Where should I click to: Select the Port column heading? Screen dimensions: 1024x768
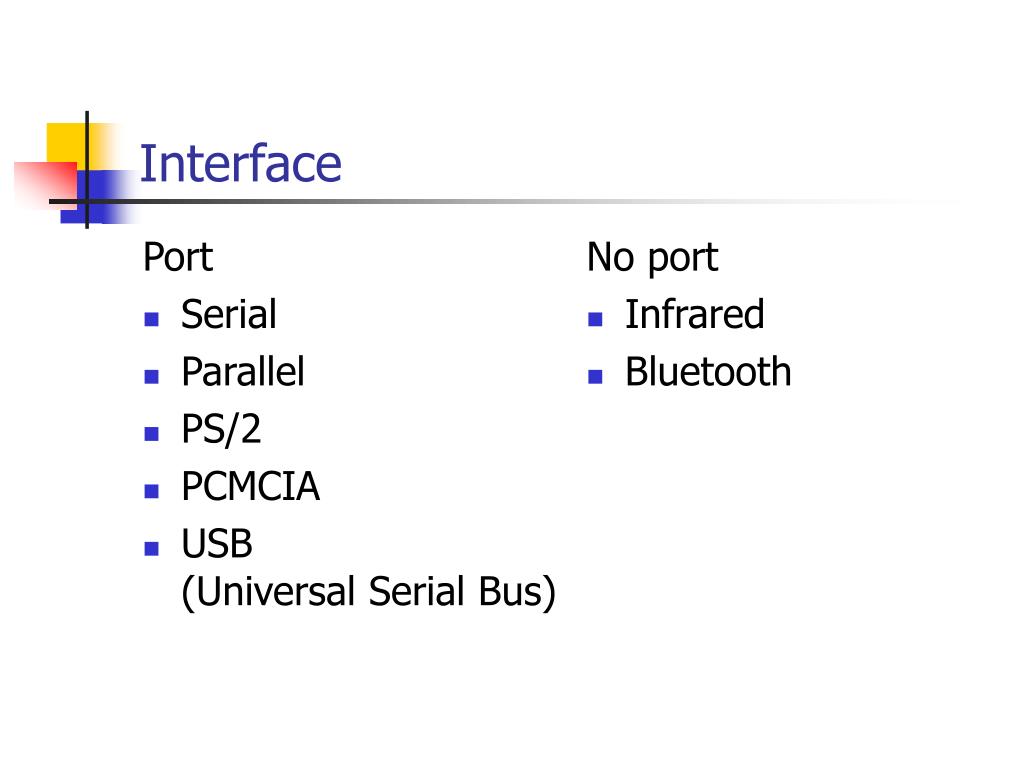(x=178, y=257)
